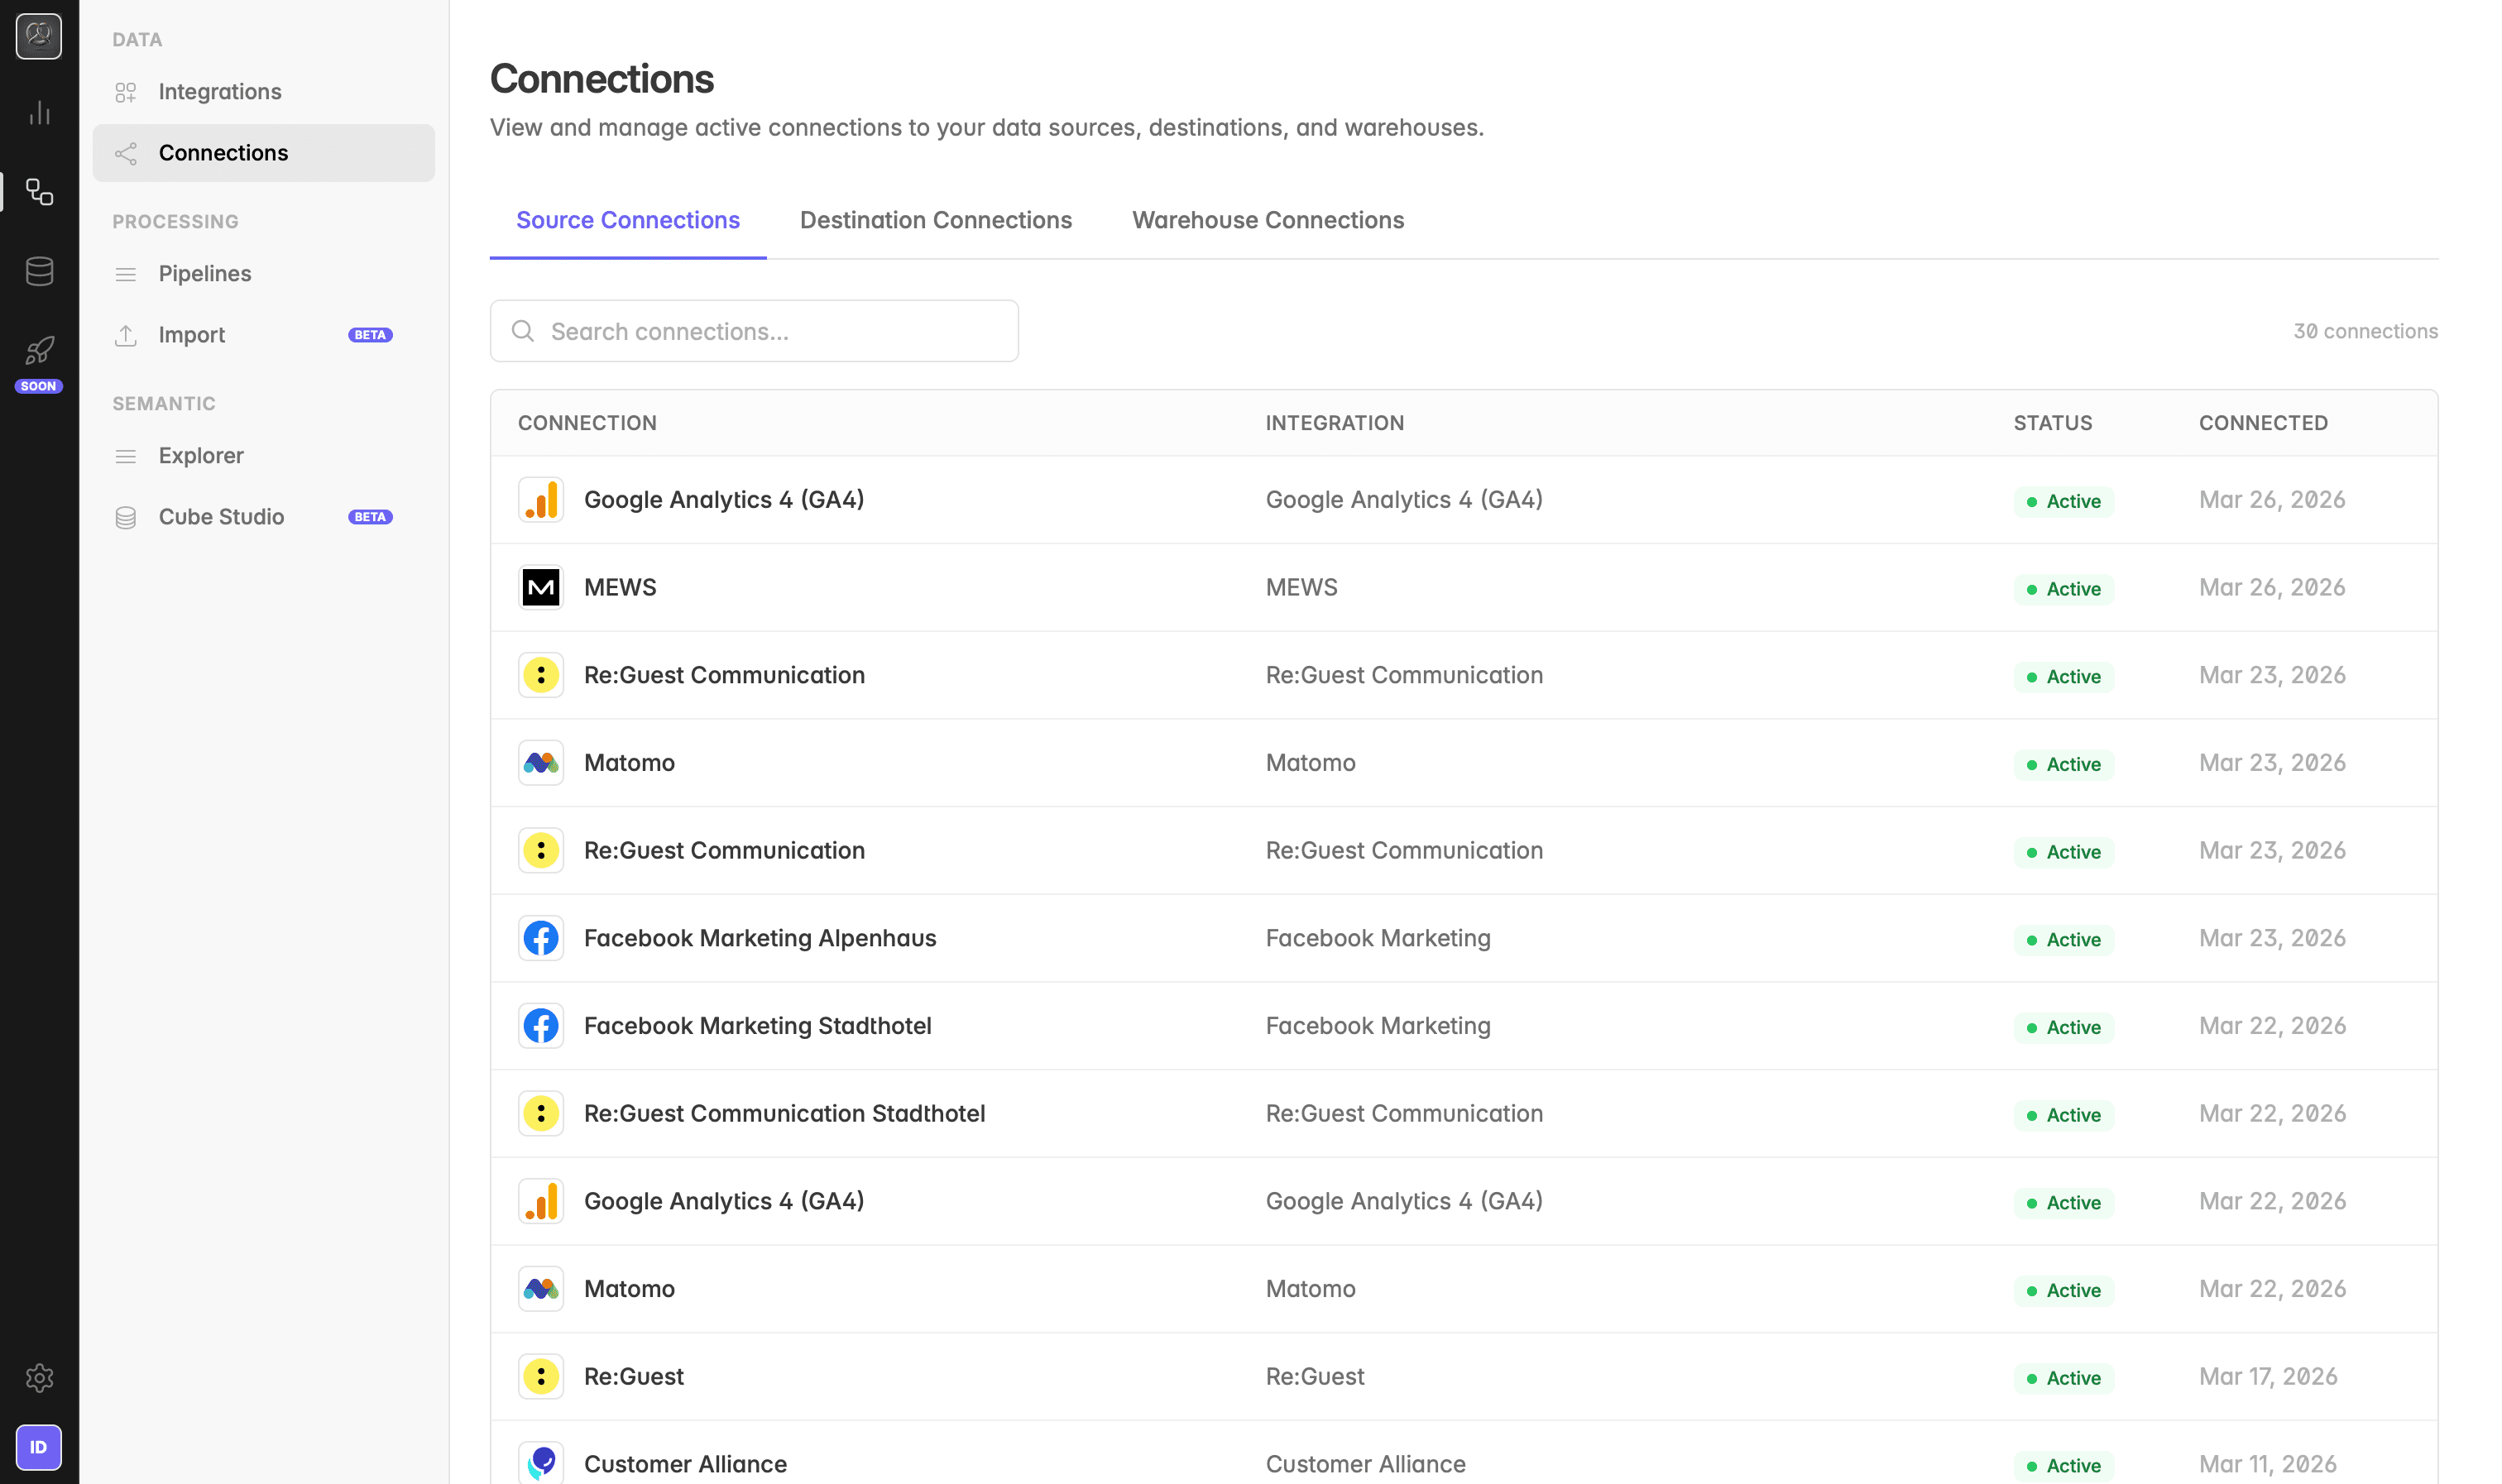Click icon of Re:Guest Communication Stadthotel

(541, 1113)
